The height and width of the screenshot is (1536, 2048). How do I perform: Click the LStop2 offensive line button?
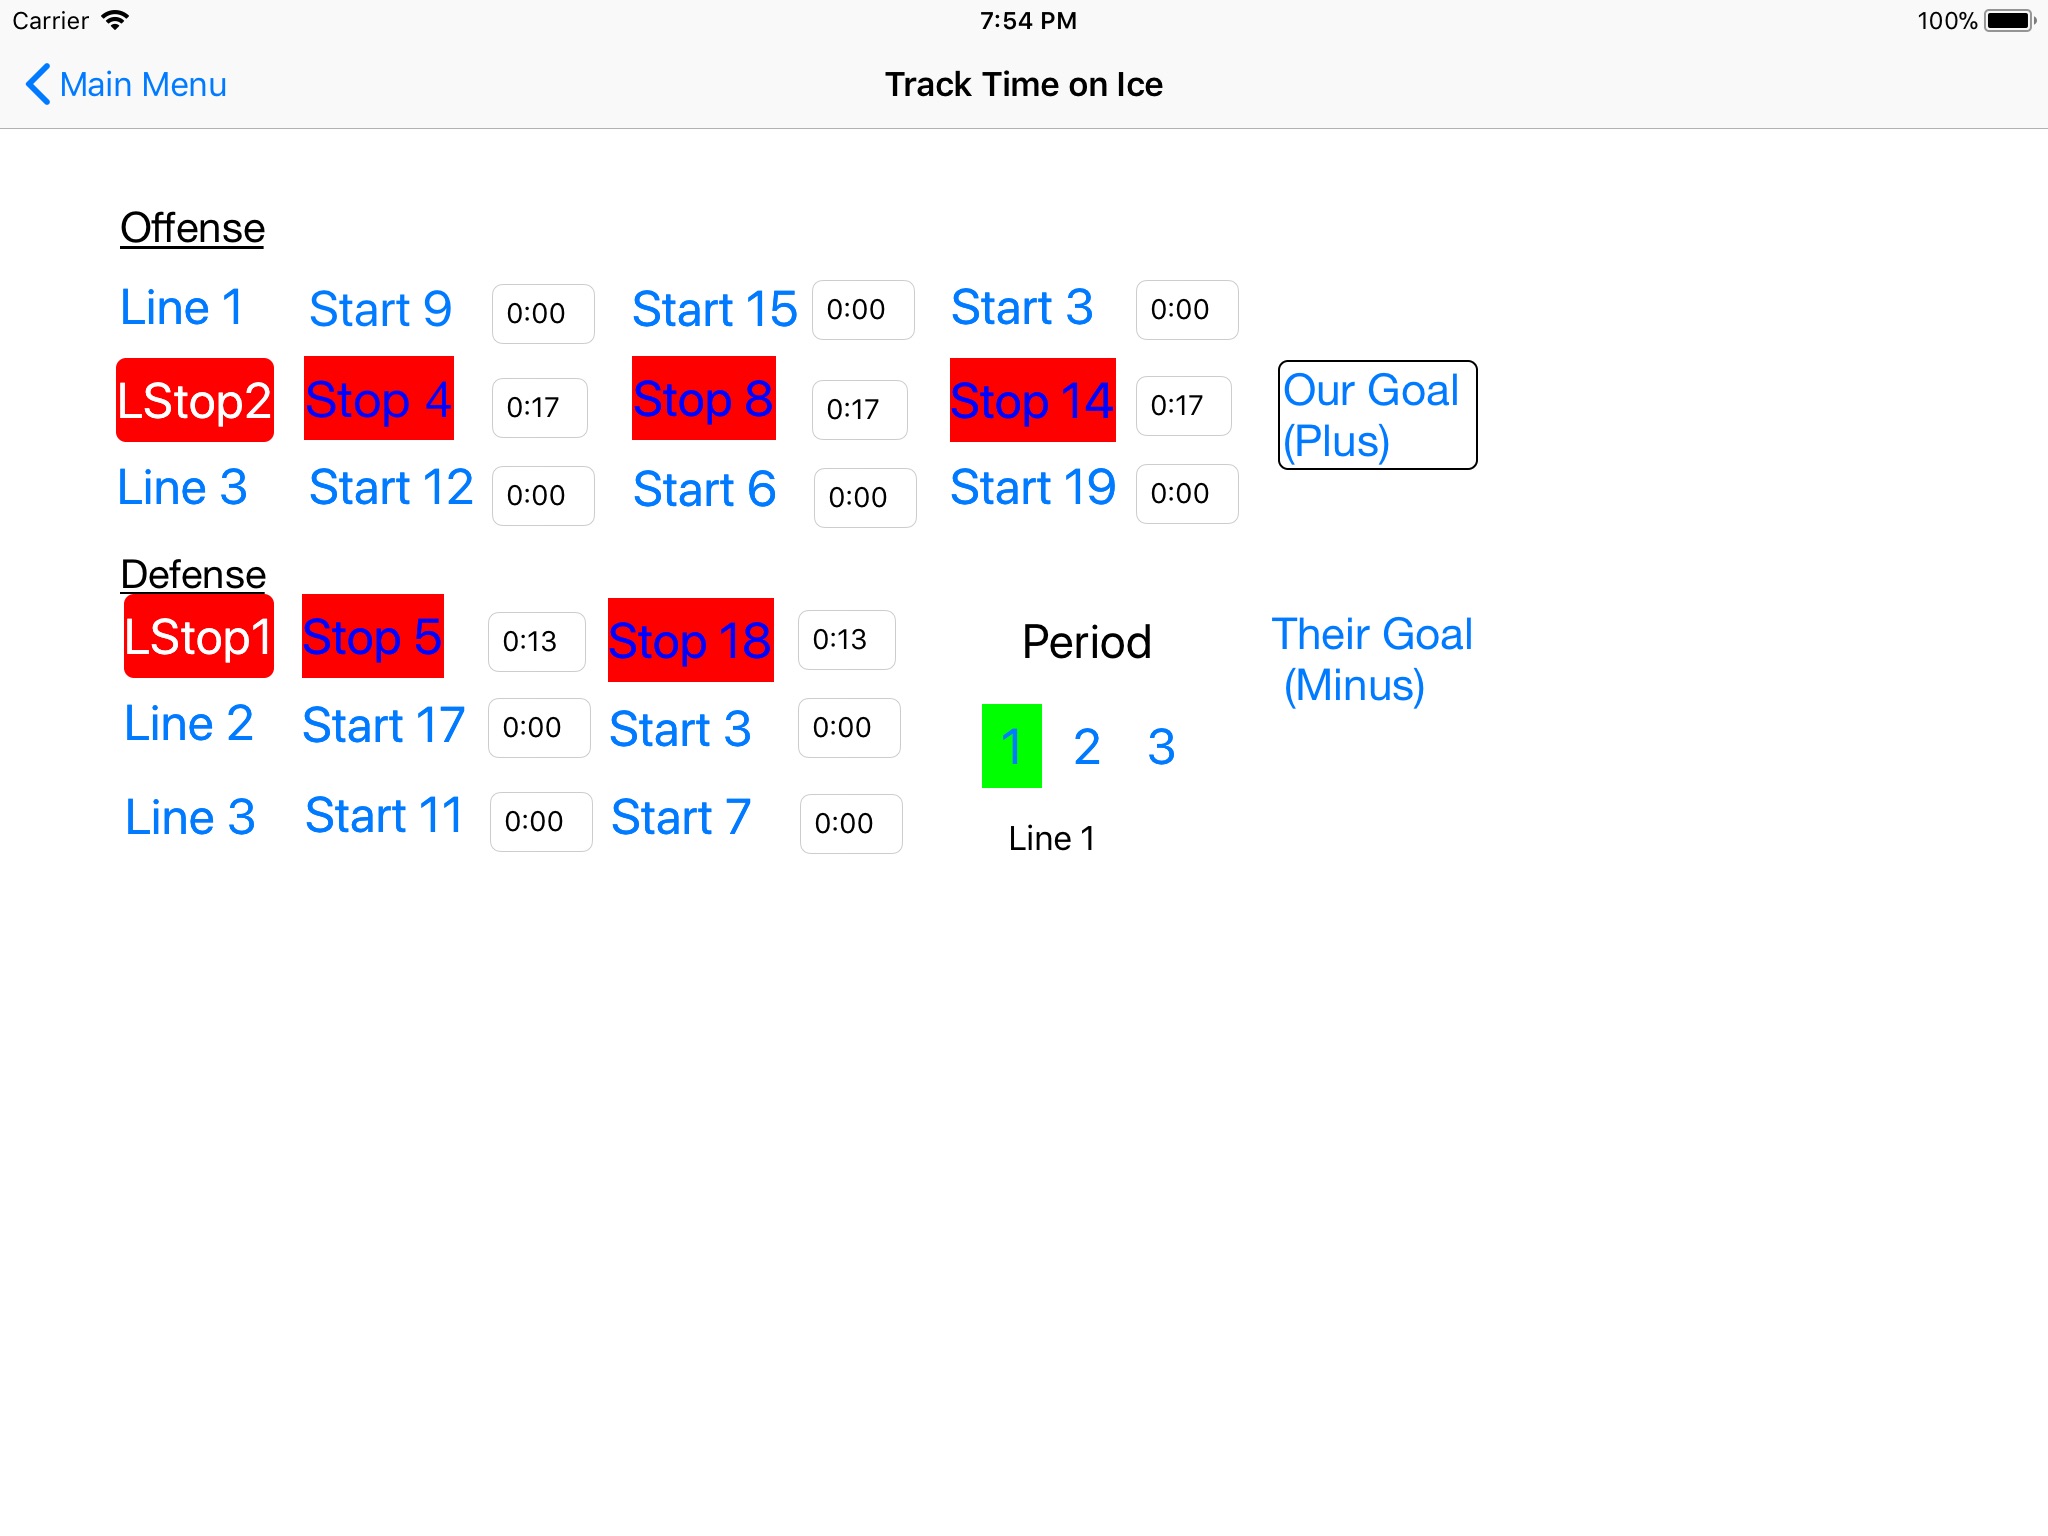tap(194, 400)
